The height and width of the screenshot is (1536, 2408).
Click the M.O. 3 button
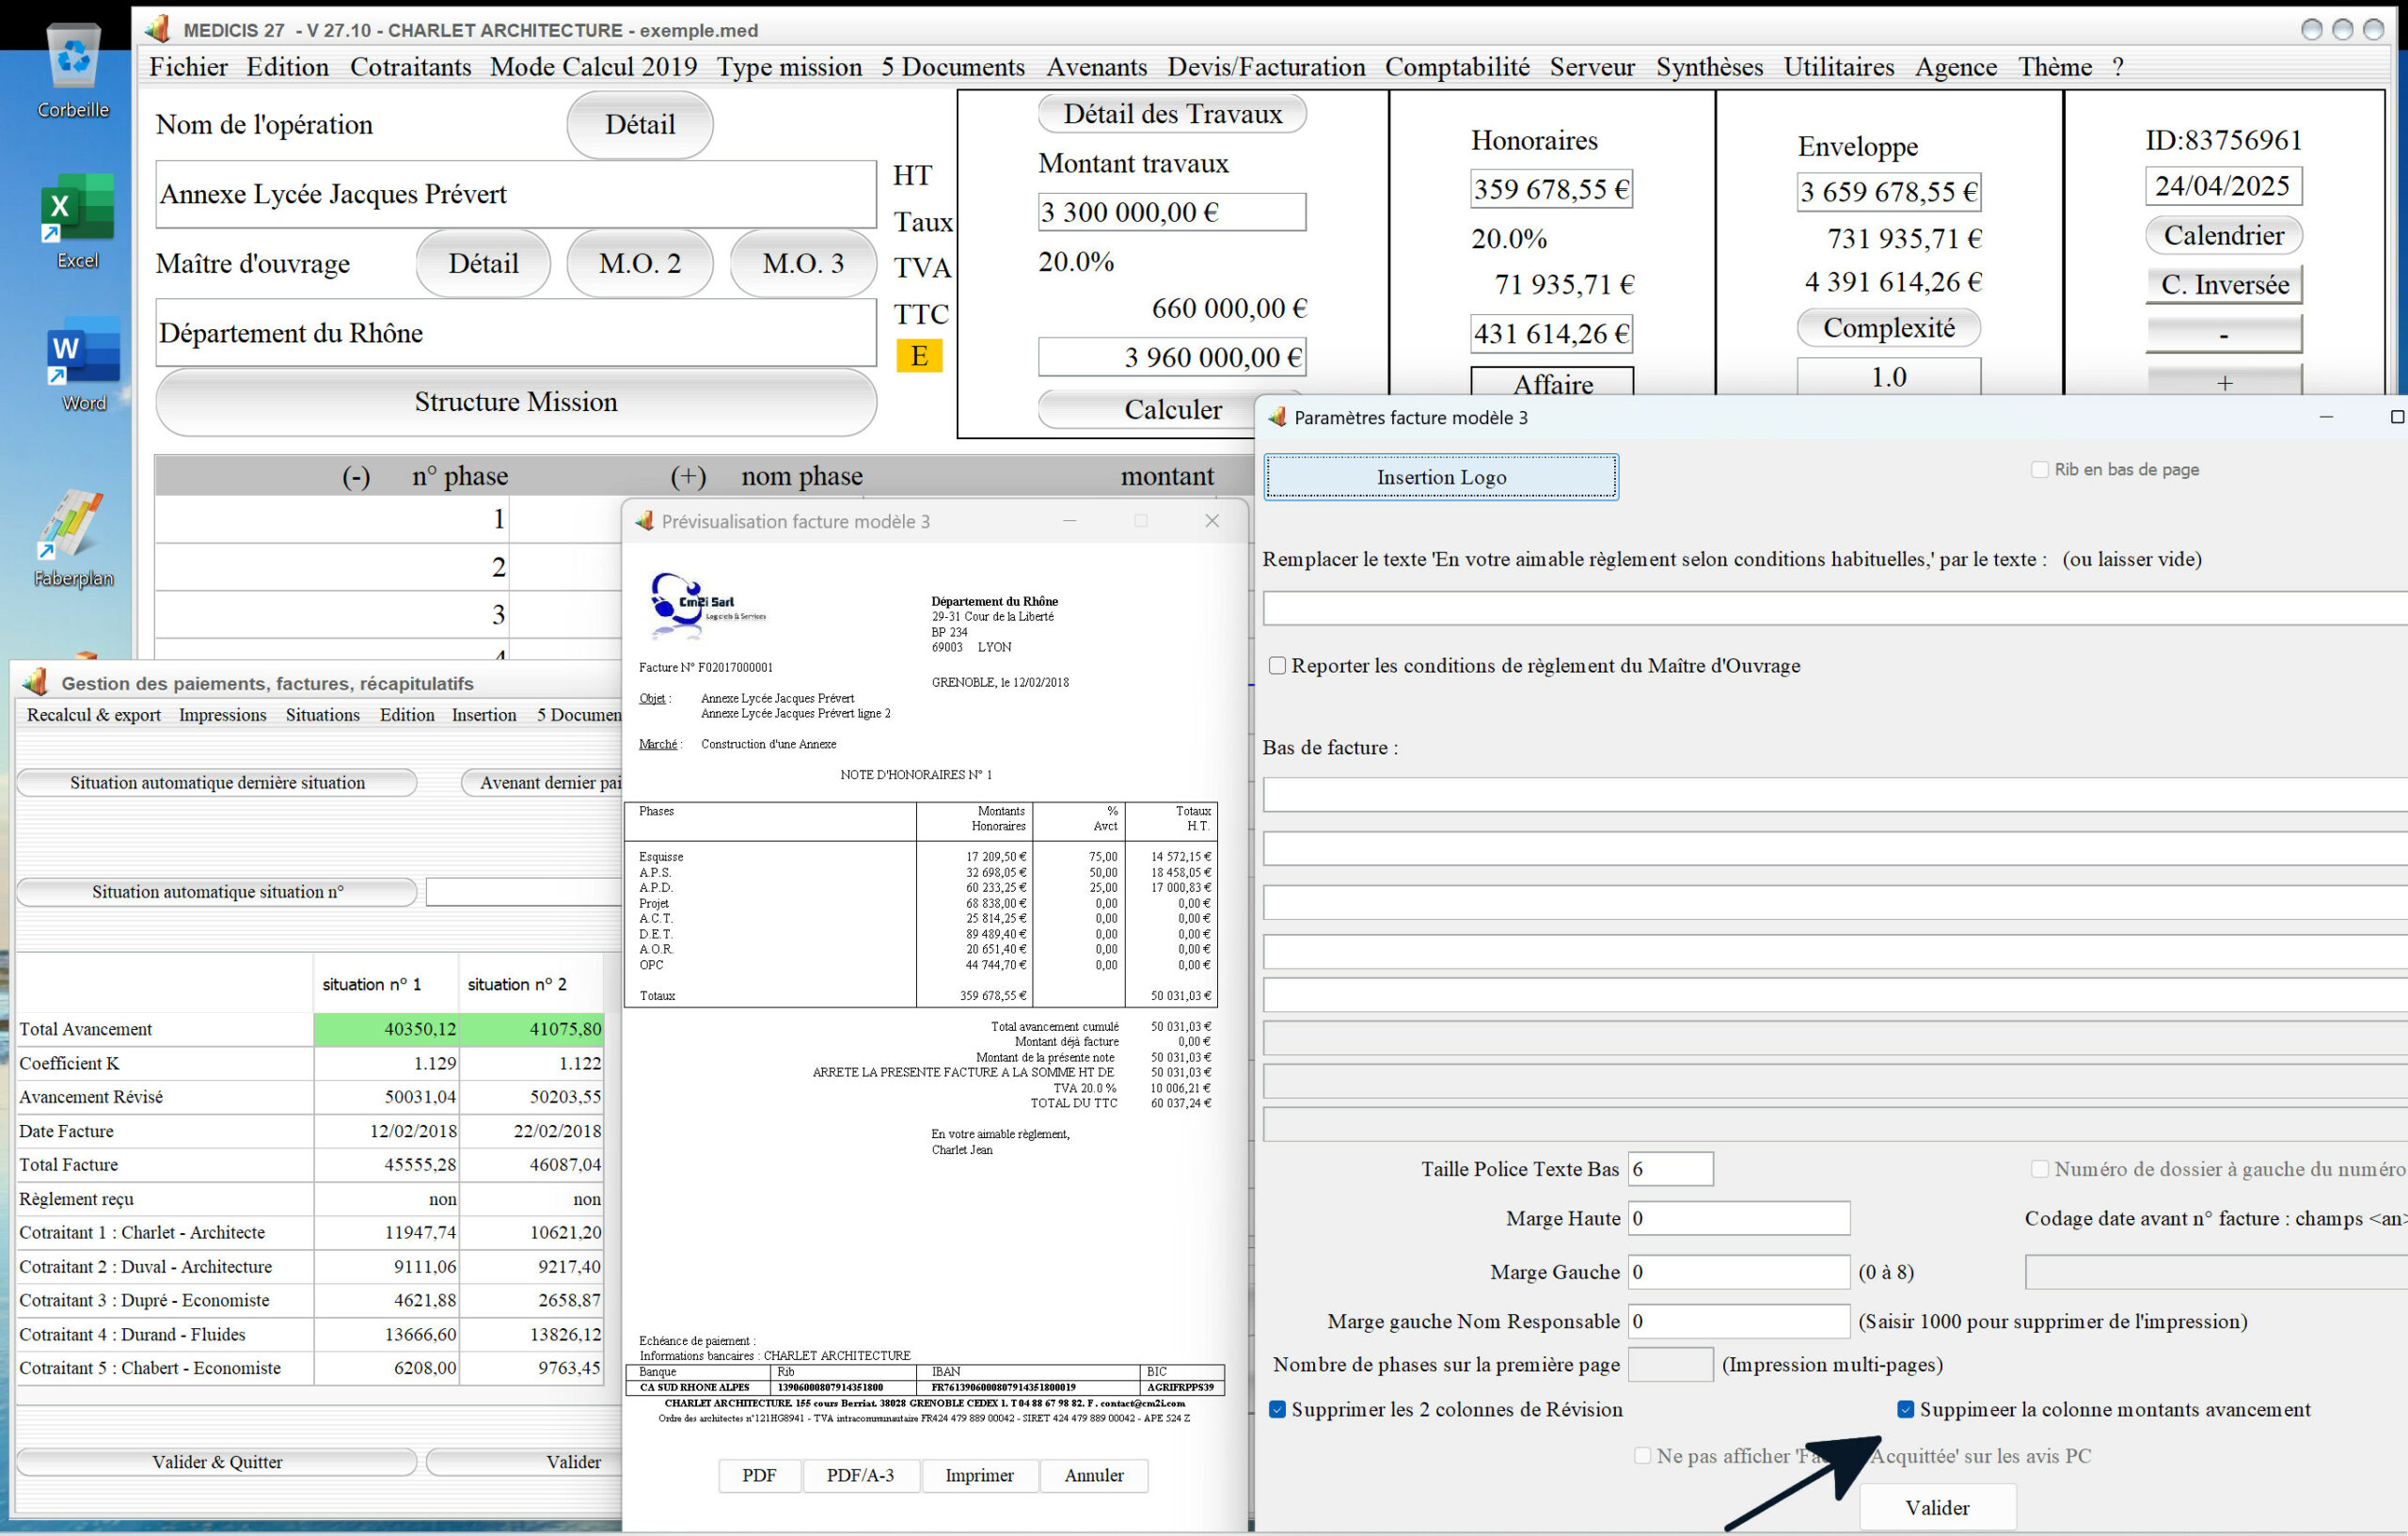click(803, 264)
